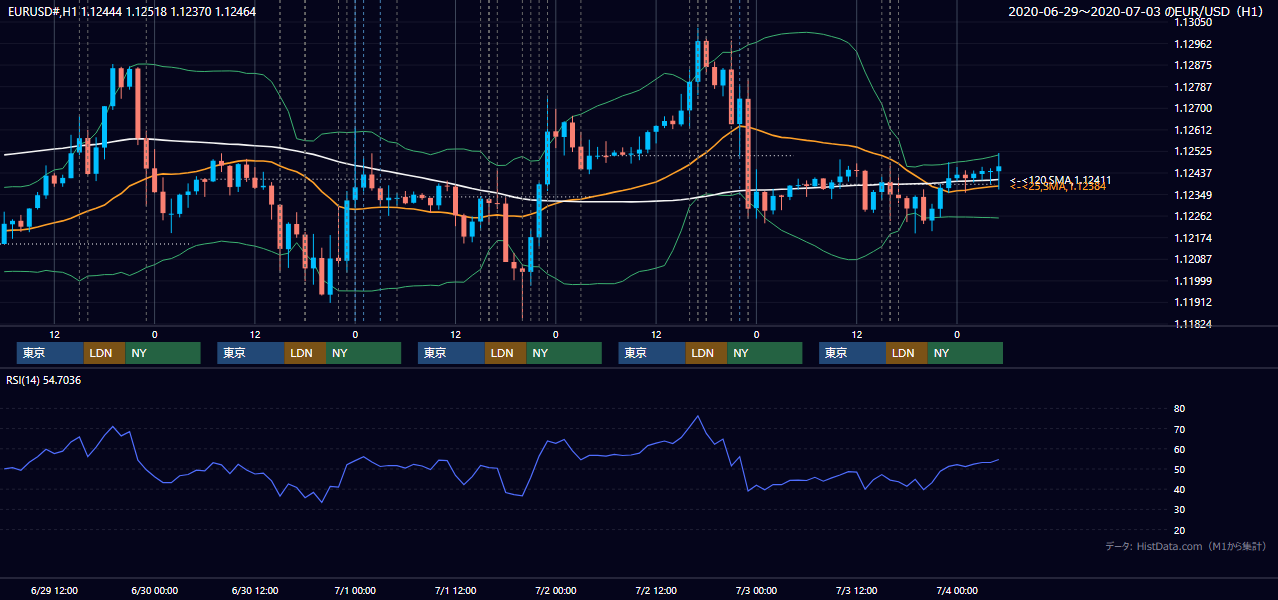Select the 7/4 00:00 date axis label

[957, 590]
